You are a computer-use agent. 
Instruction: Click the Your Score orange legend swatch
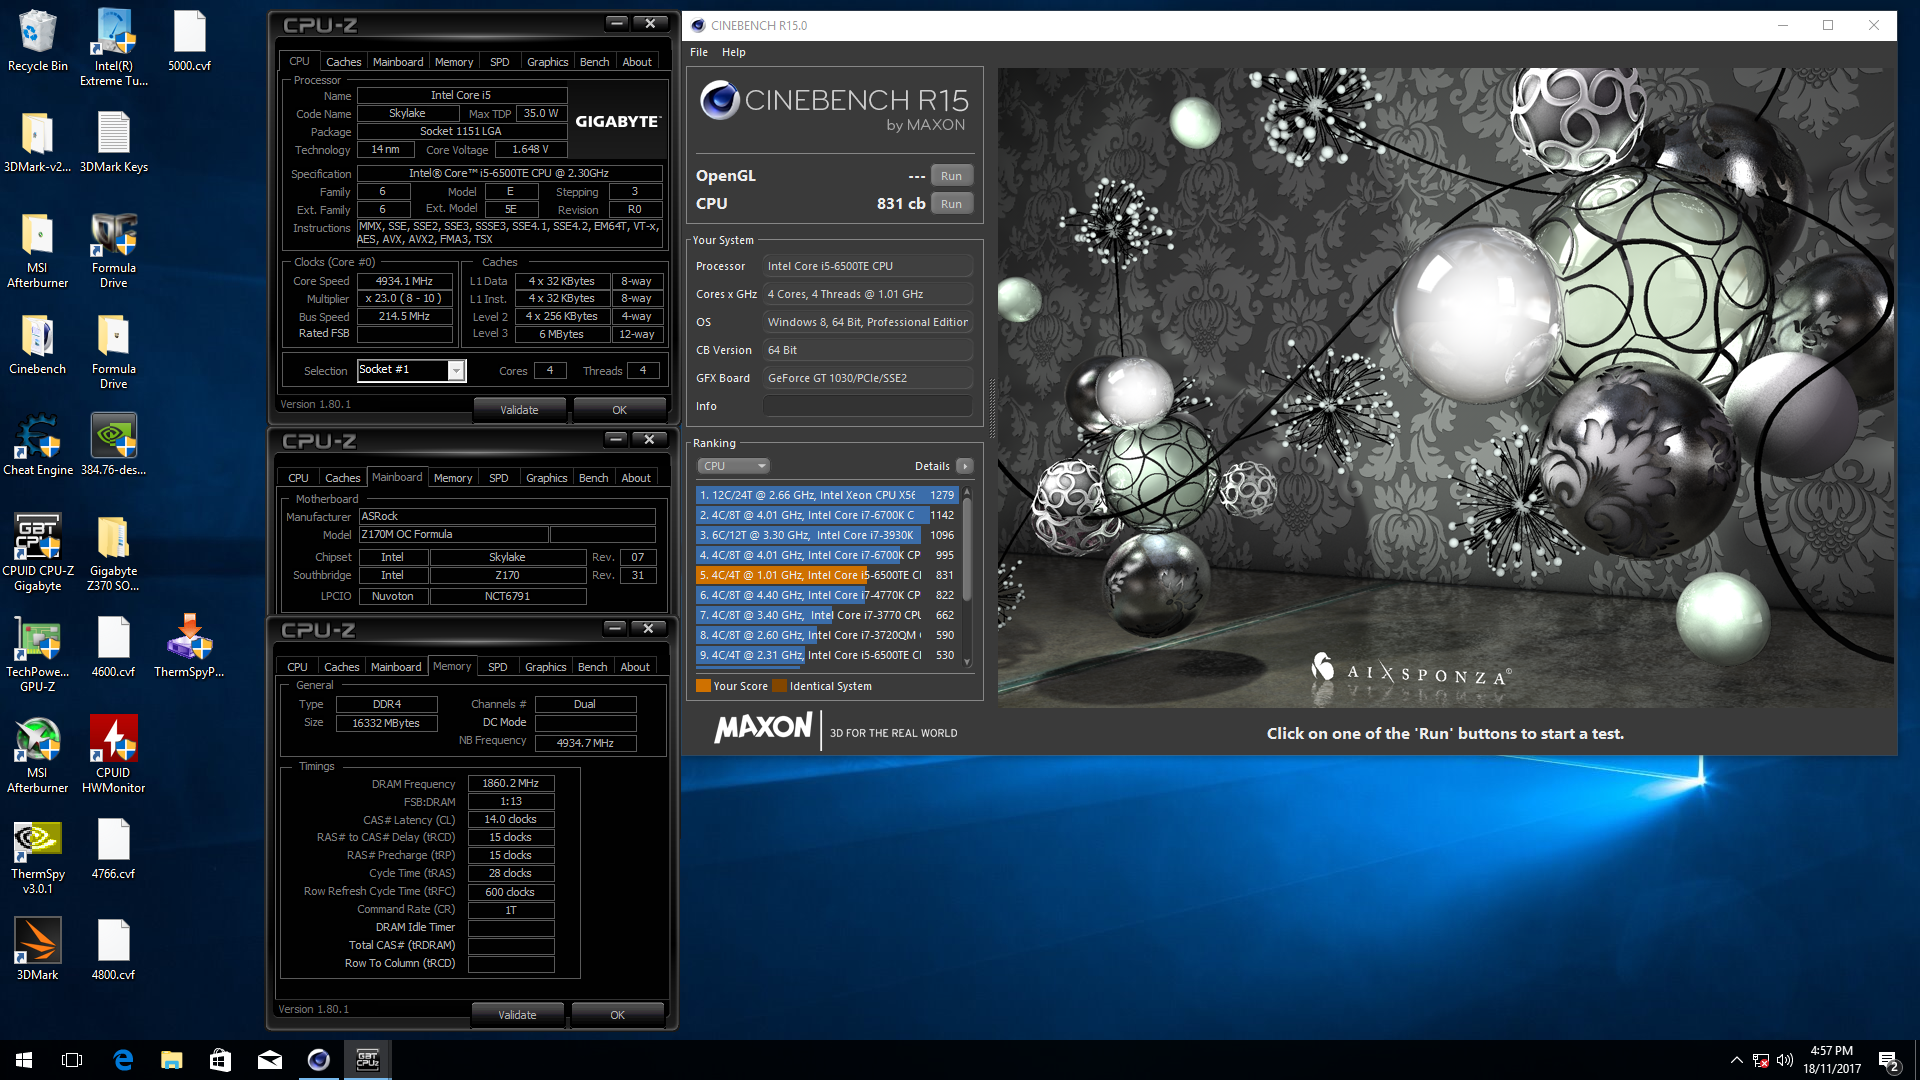click(703, 686)
